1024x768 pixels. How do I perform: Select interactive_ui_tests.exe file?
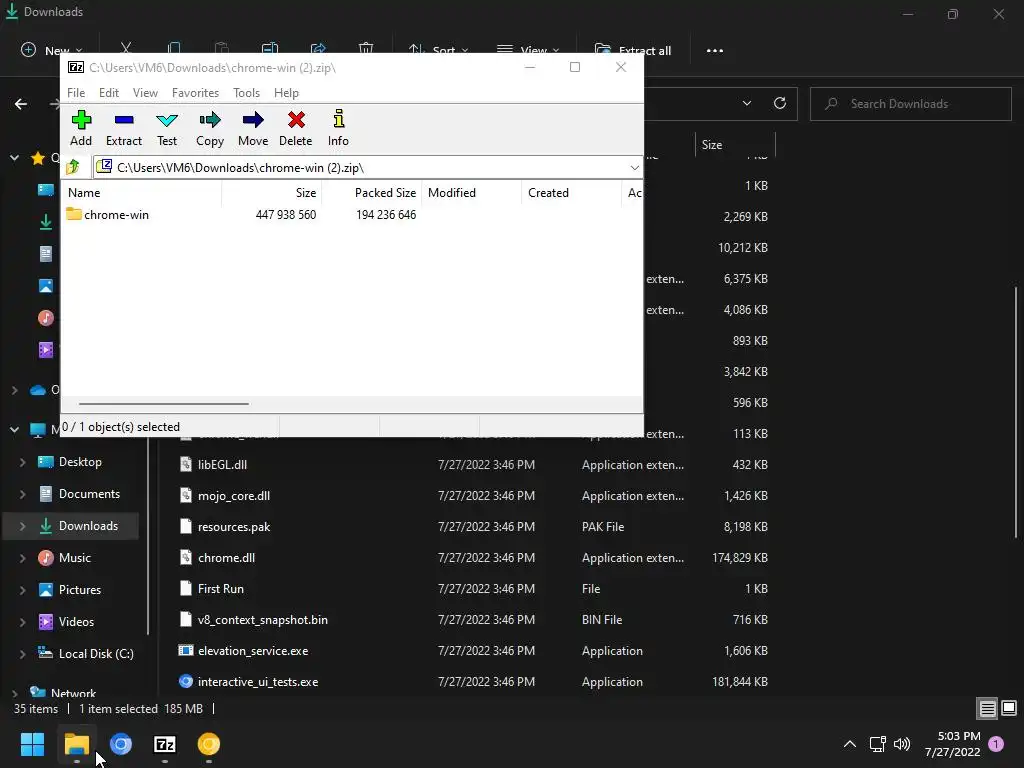click(x=258, y=682)
